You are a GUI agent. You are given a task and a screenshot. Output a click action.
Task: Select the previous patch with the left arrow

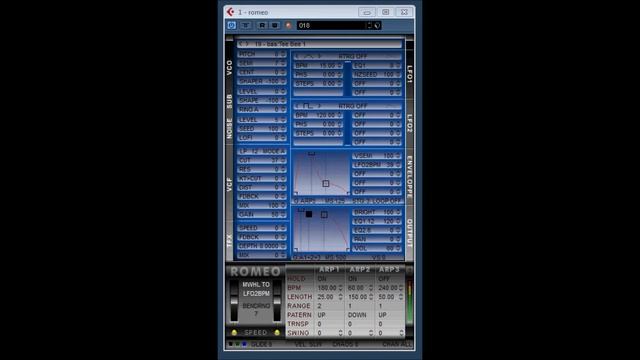241,44
